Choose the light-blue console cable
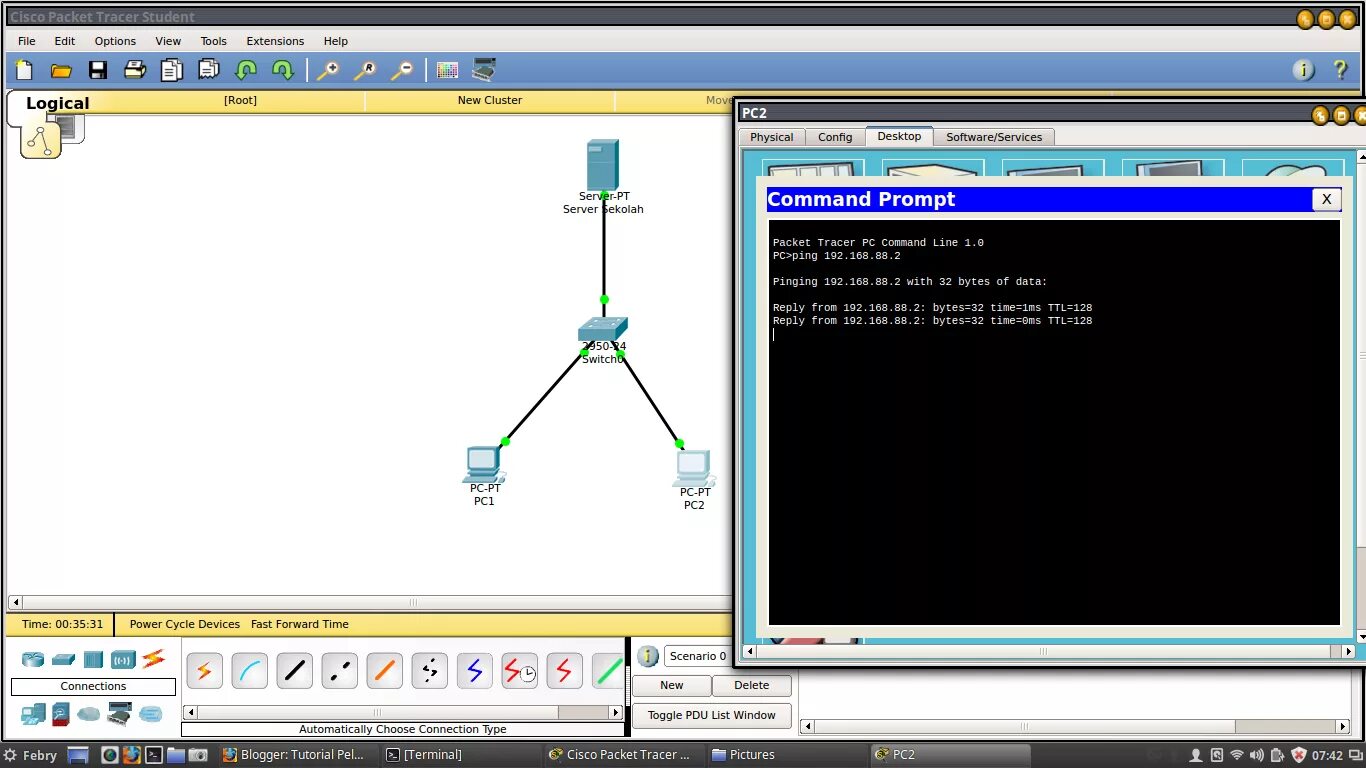This screenshot has height=768, width=1366. (x=250, y=671)
